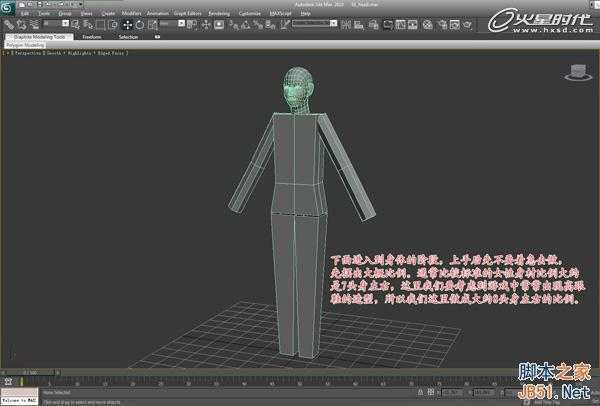Open the Customize menu

click(x=249, y=13)
